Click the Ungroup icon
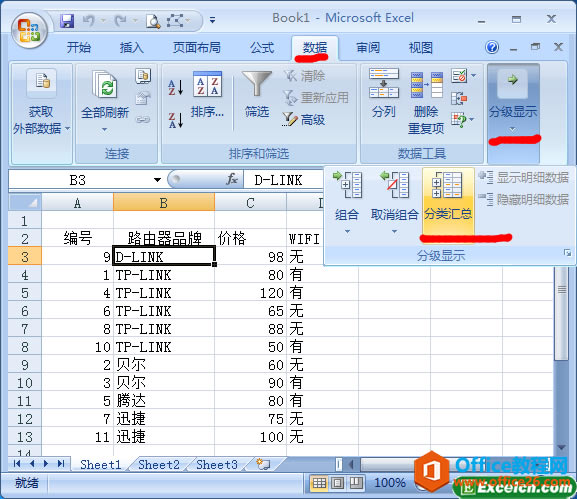 (394, 184)
